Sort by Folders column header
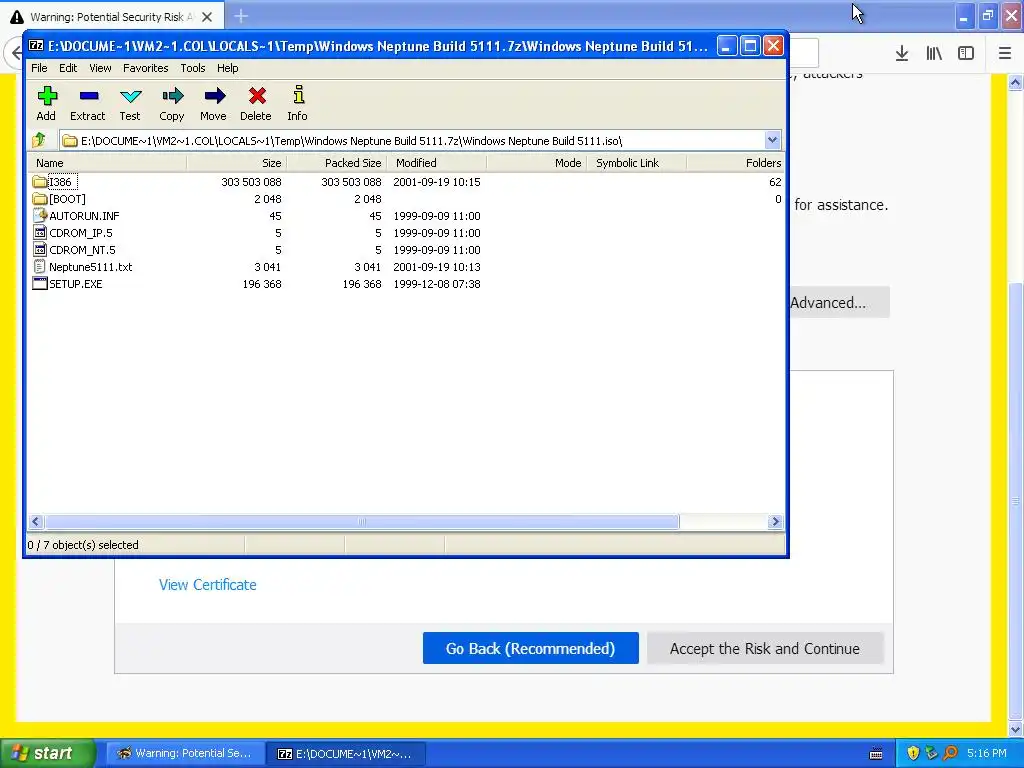1024x768 pixels. 735,163
